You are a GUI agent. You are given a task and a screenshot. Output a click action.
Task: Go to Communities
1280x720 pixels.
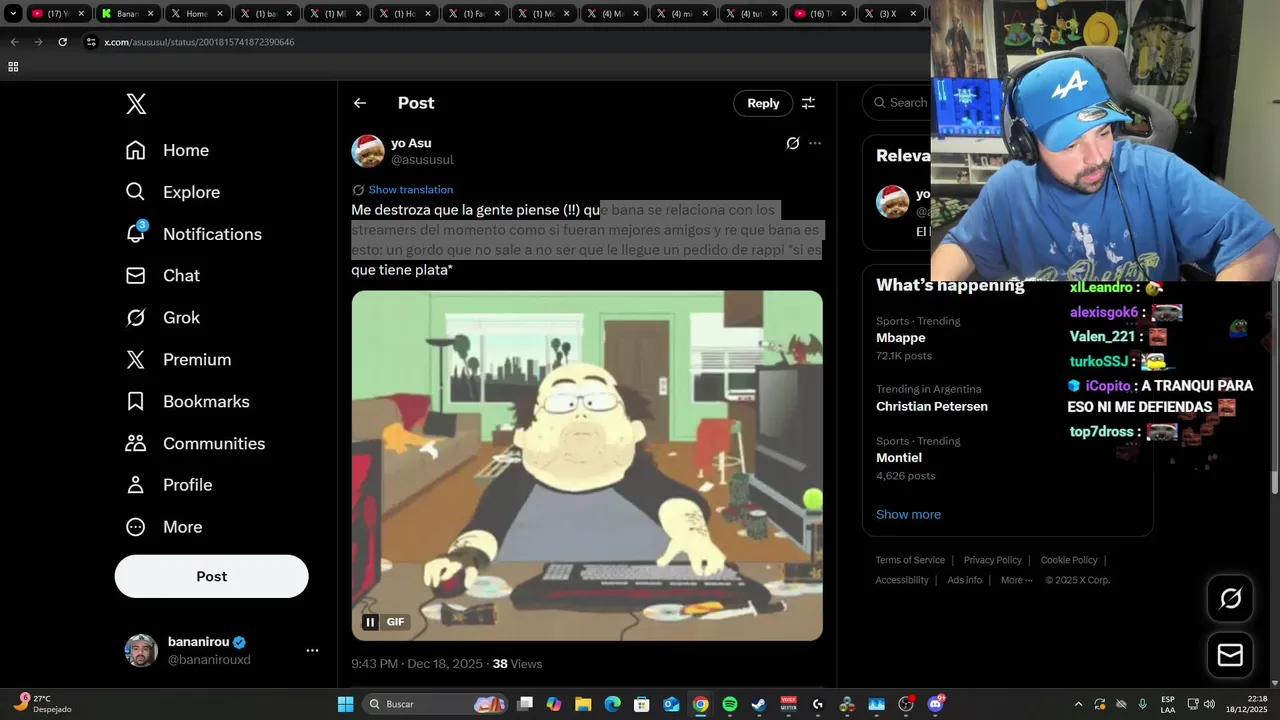pyautogui.click(x=195, y=443)
